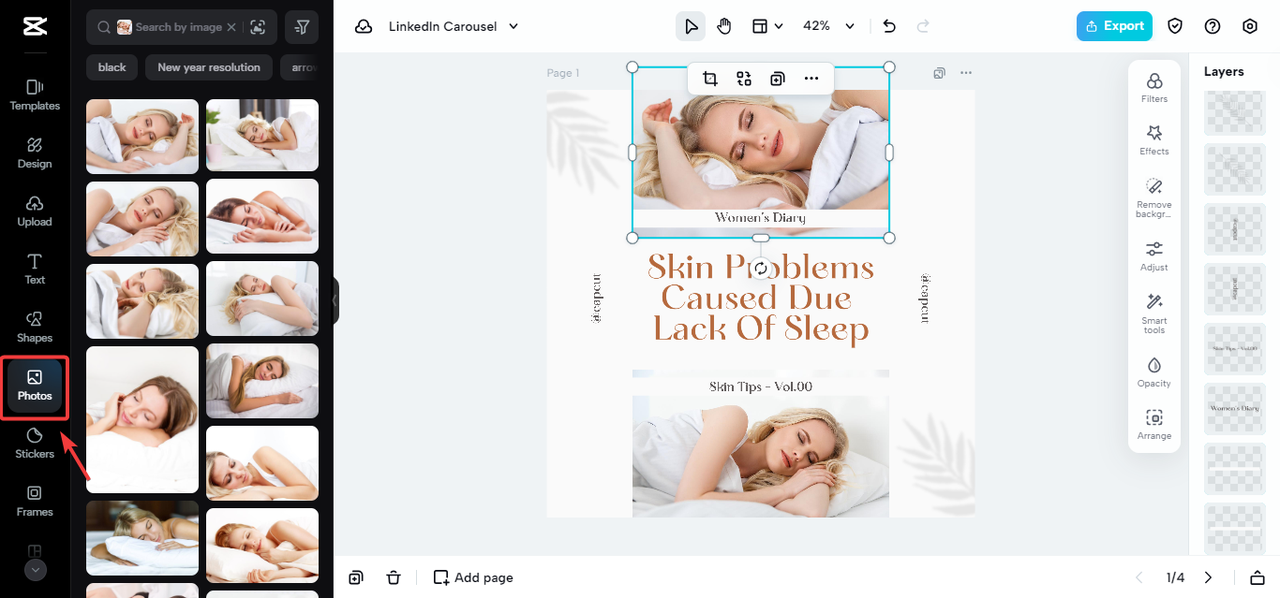Click the 1/4 page indicator

pyautogui.click(x=1175, y=577)
